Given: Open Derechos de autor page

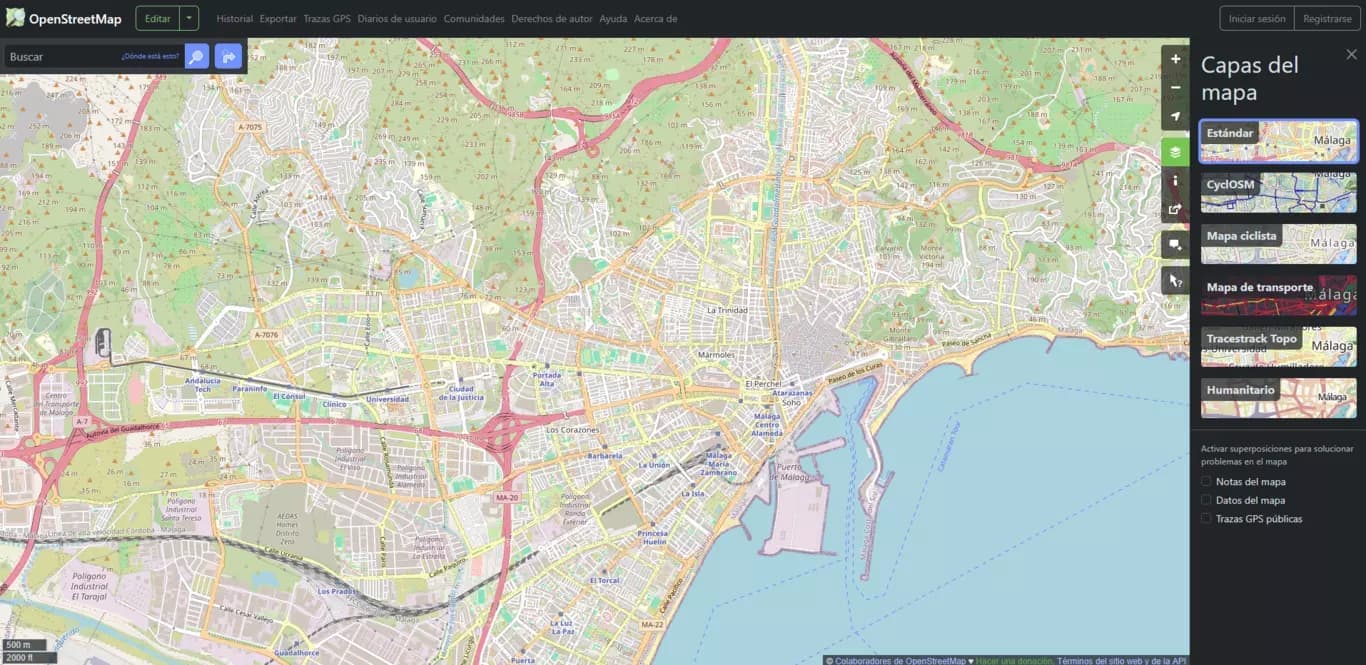Looking at the screenshot, I should pyautogui.click(x=551, y=19).
